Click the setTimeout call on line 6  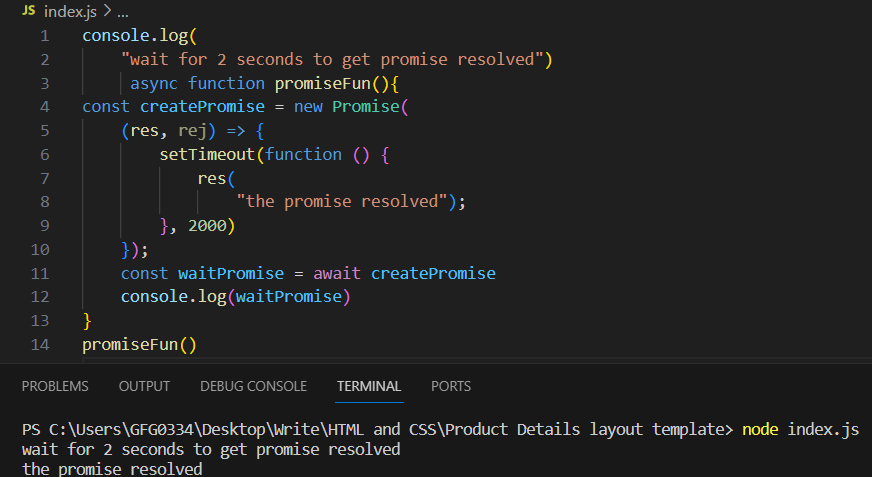click(x=207, y=154)
